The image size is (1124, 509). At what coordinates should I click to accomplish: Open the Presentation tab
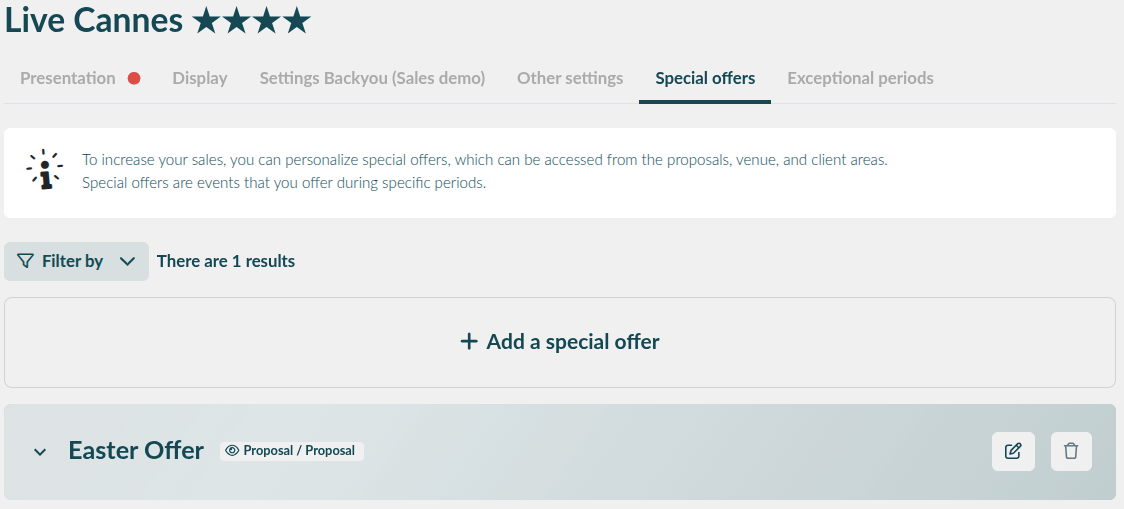click(x=67, y=78)
